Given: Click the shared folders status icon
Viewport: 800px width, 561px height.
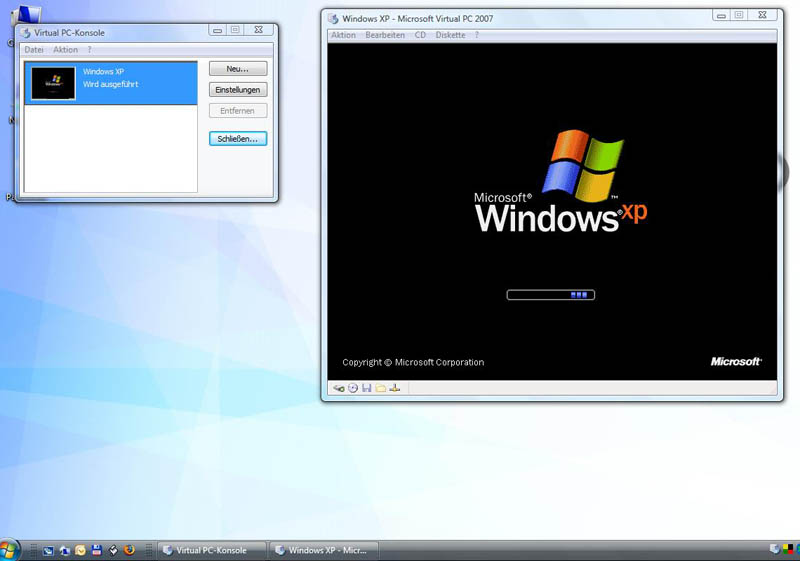Looking at the screenshot, I should [381, 388].
